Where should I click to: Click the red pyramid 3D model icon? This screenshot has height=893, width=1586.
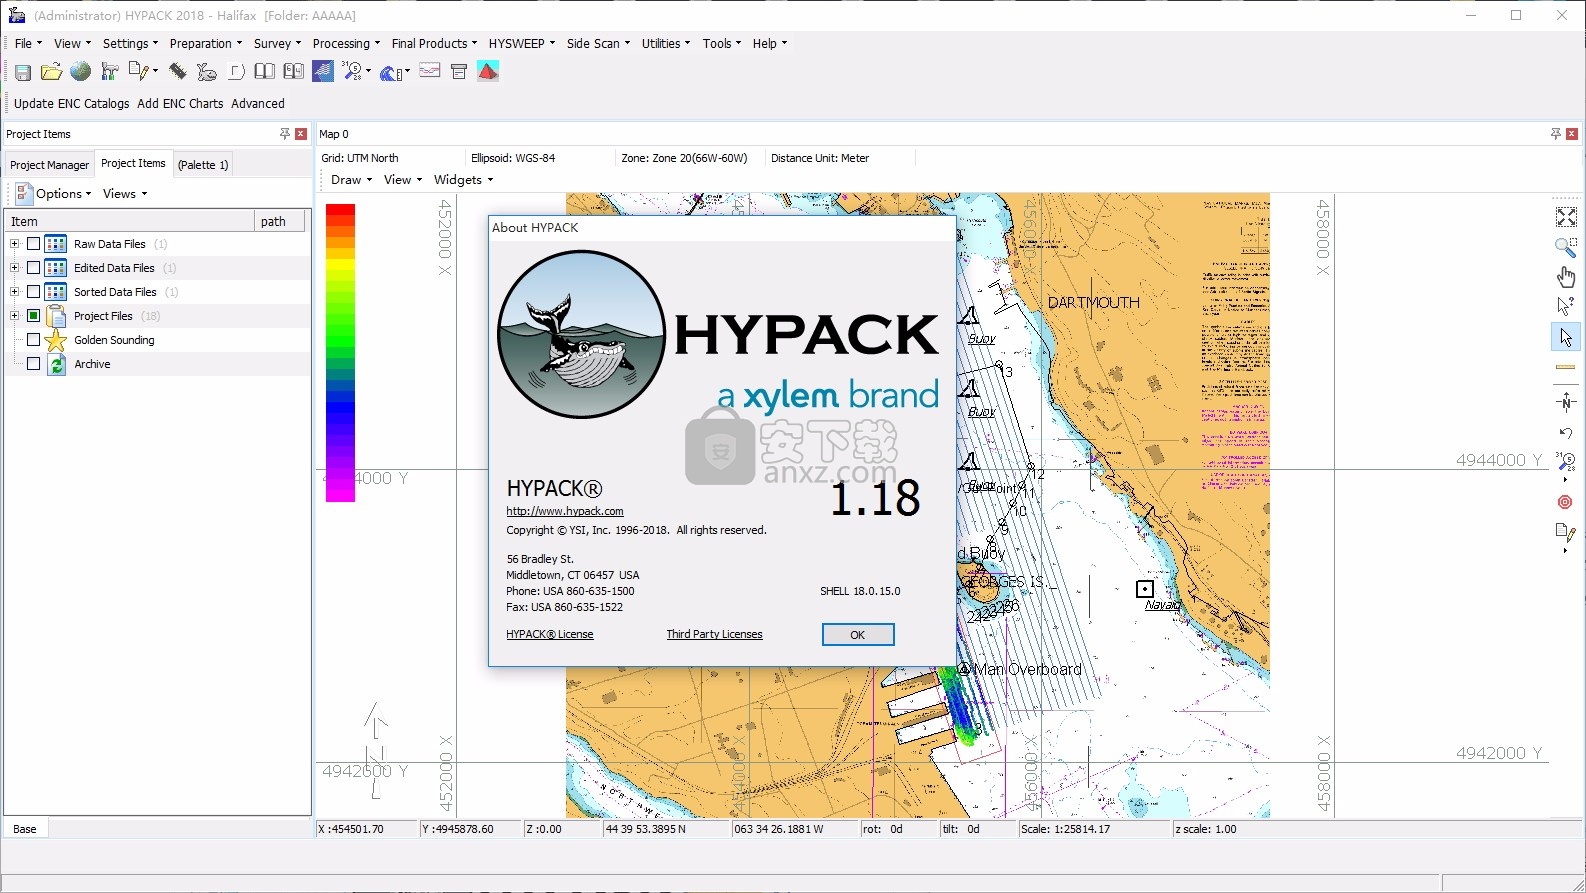488,72
